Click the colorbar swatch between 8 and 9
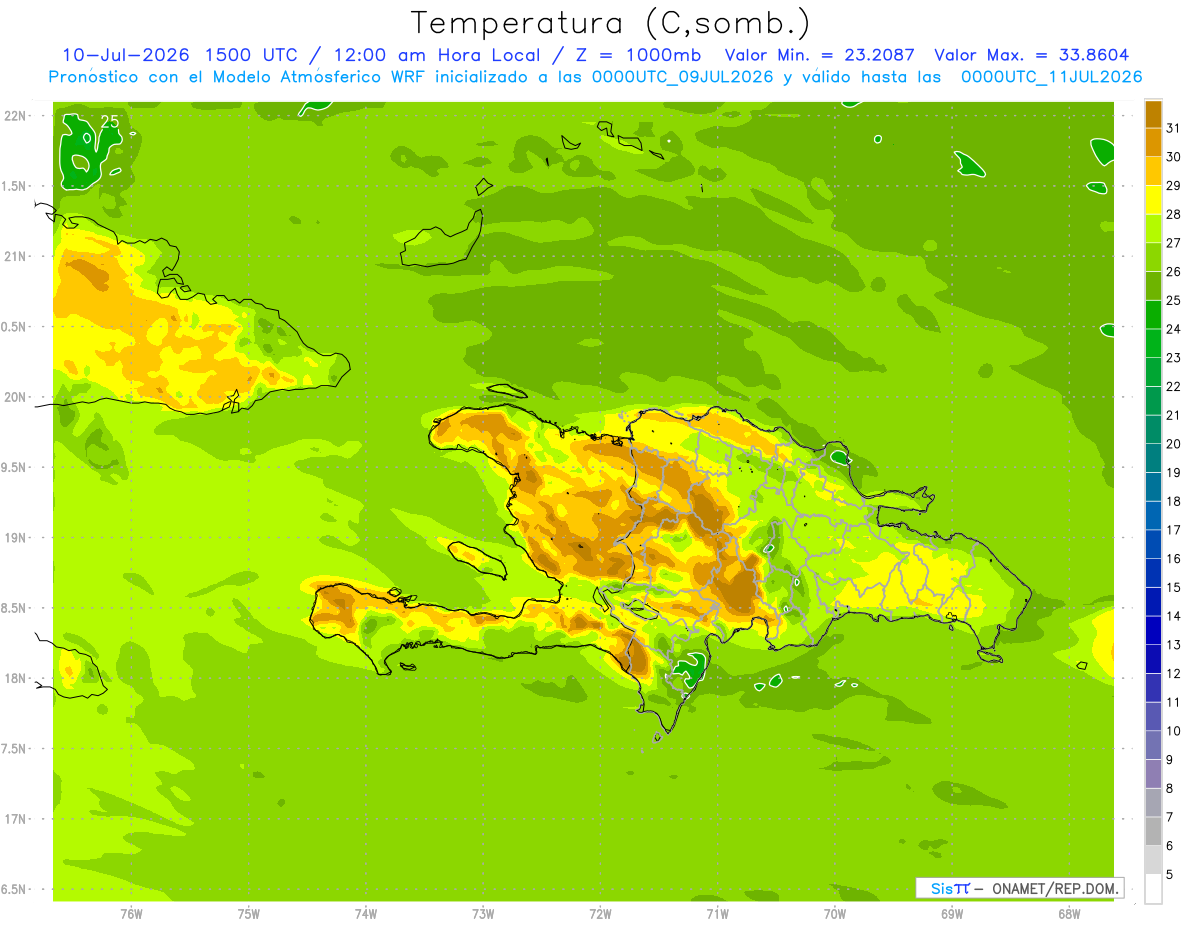The width and height of the screenshot is (1200, 927). (x=1153, y=774)
